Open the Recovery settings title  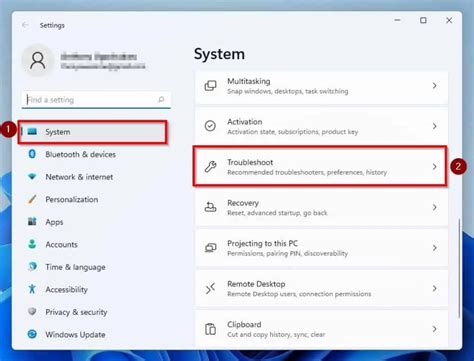click(243, 203)
